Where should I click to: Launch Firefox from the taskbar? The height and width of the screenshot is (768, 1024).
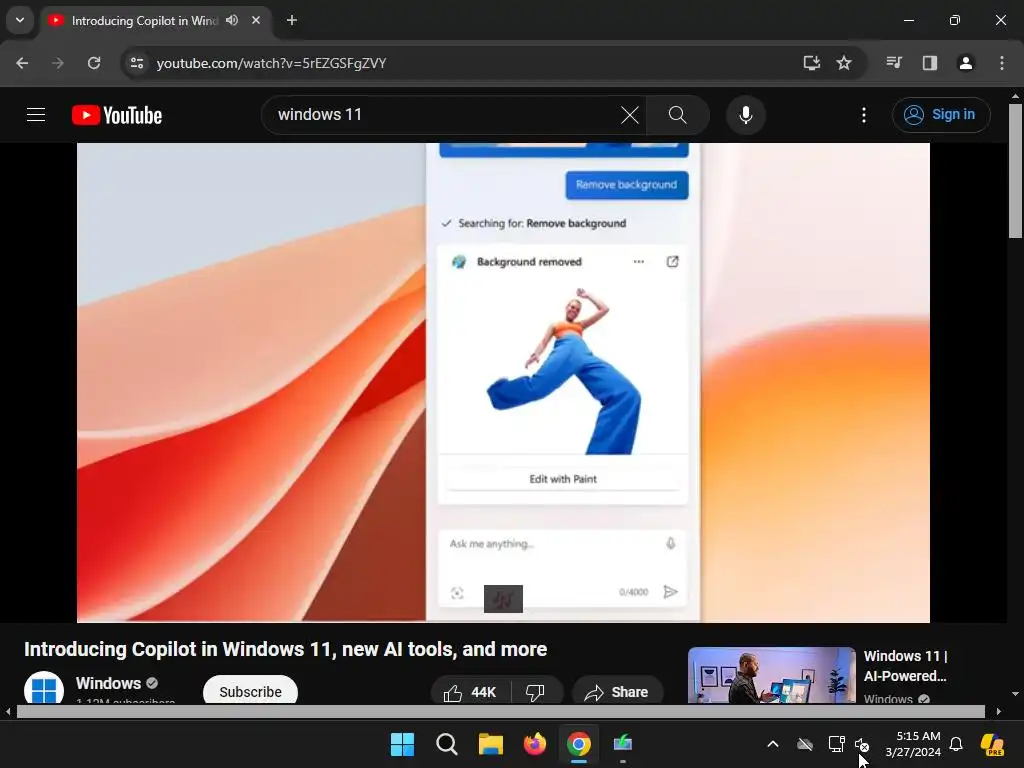[x=535, y=744]
